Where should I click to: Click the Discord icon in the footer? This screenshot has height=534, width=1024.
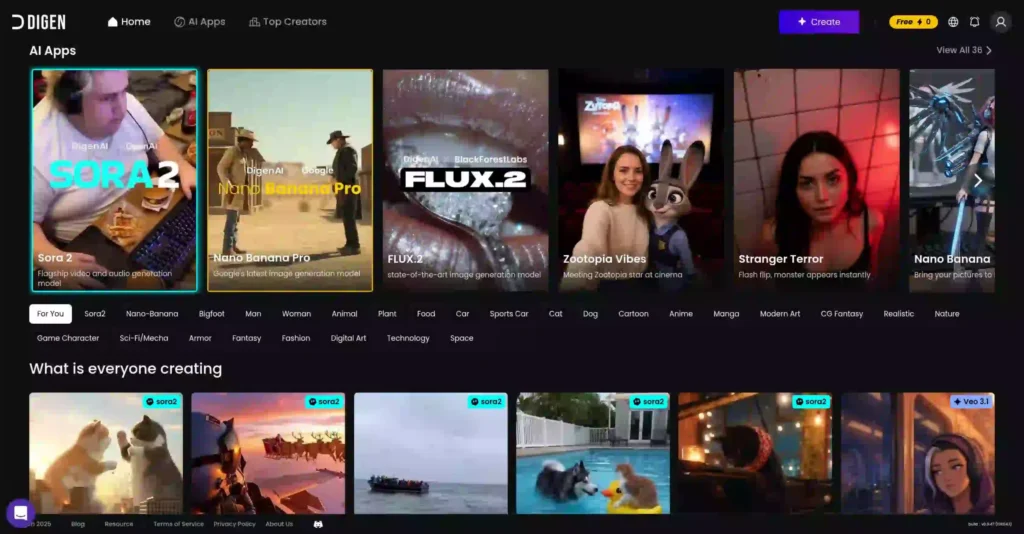[x=318, y=524]
